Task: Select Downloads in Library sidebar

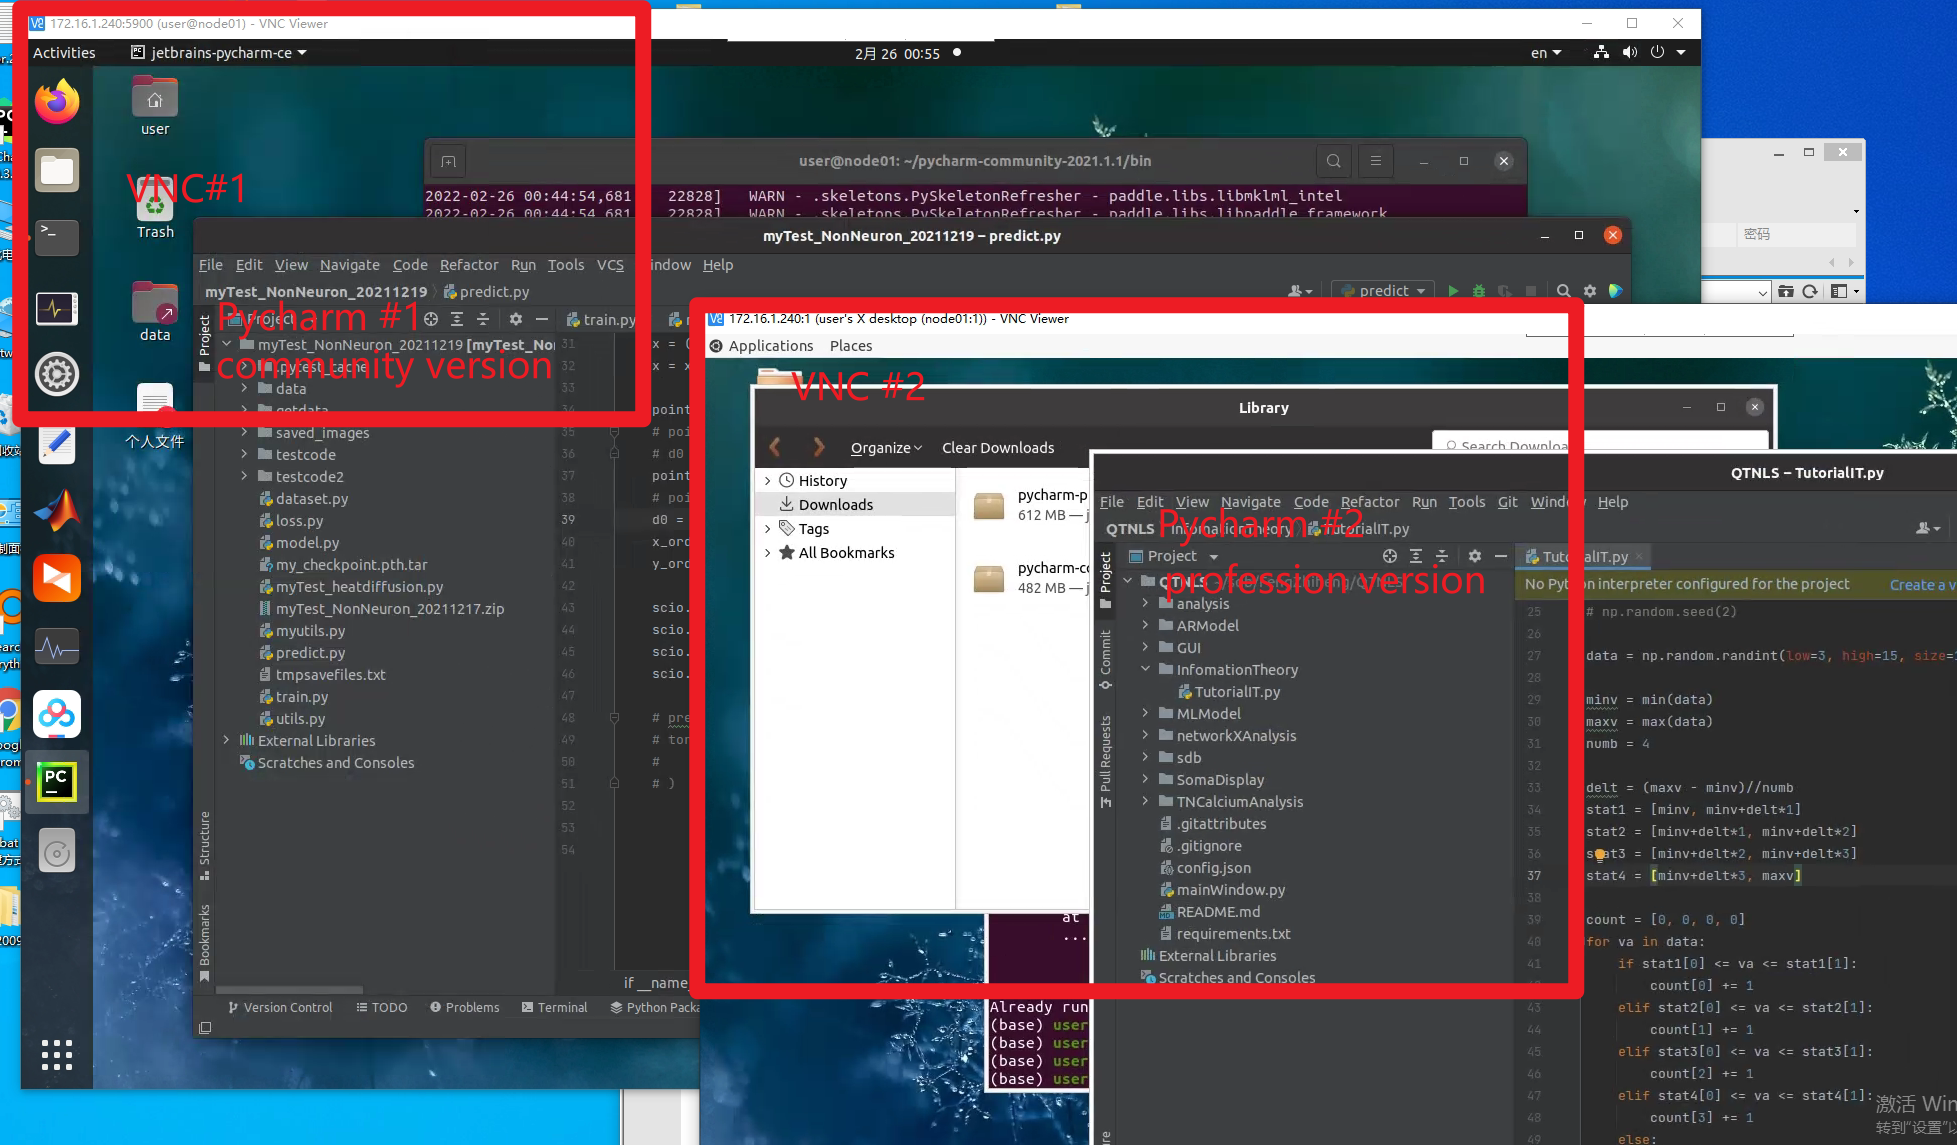Action: (835, 505)
